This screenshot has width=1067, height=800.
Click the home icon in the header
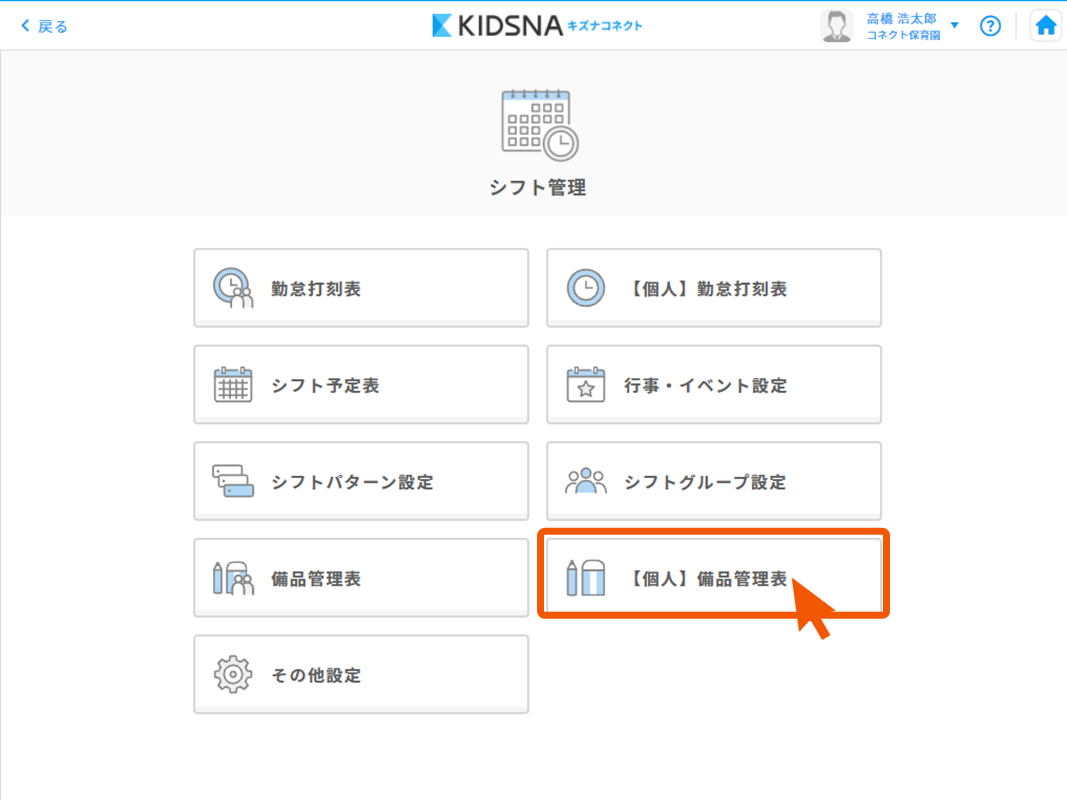click(1045, 26)
